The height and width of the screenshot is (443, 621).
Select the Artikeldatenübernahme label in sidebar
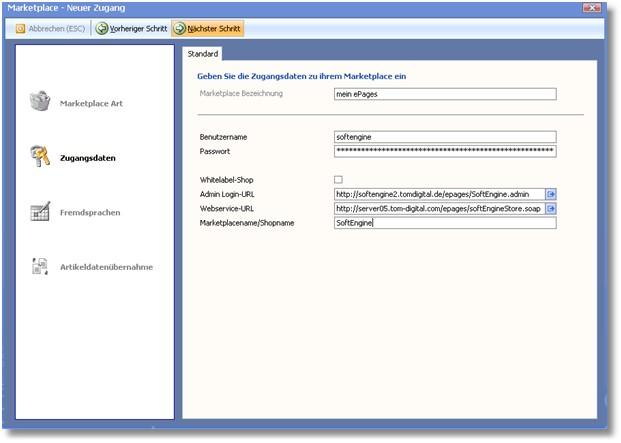pos(106,267)
